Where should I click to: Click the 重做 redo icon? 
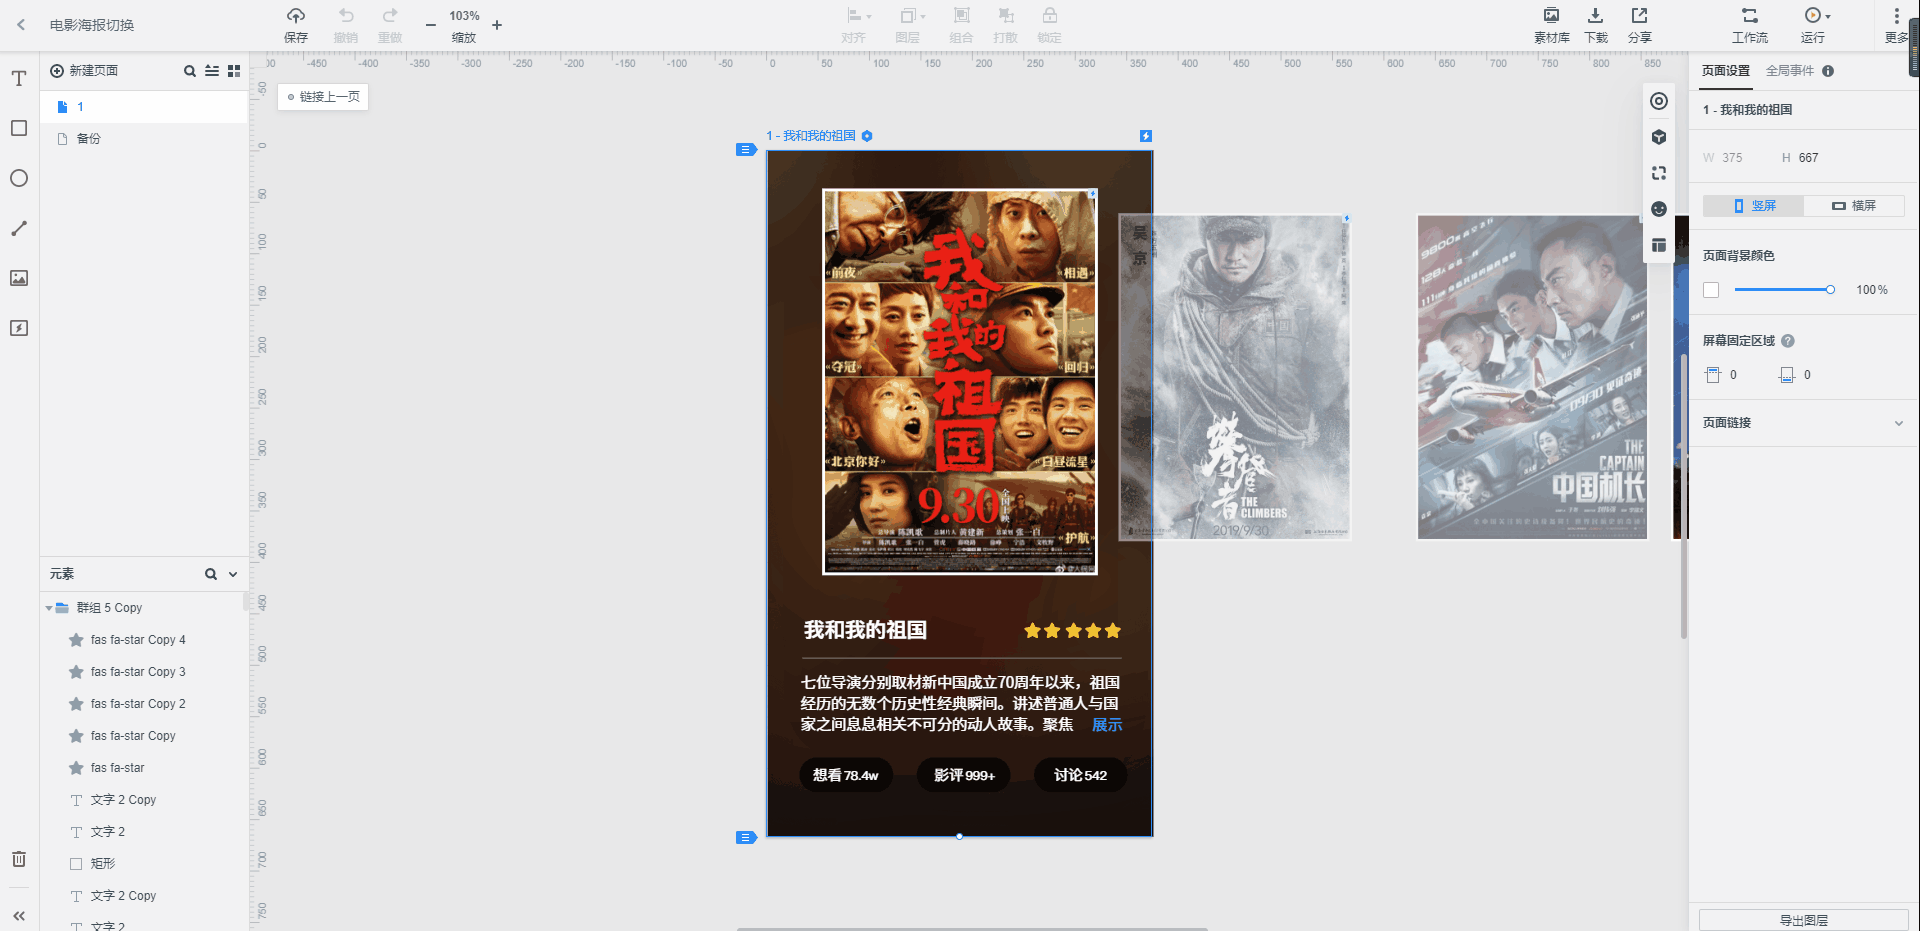tap(390, 16)
